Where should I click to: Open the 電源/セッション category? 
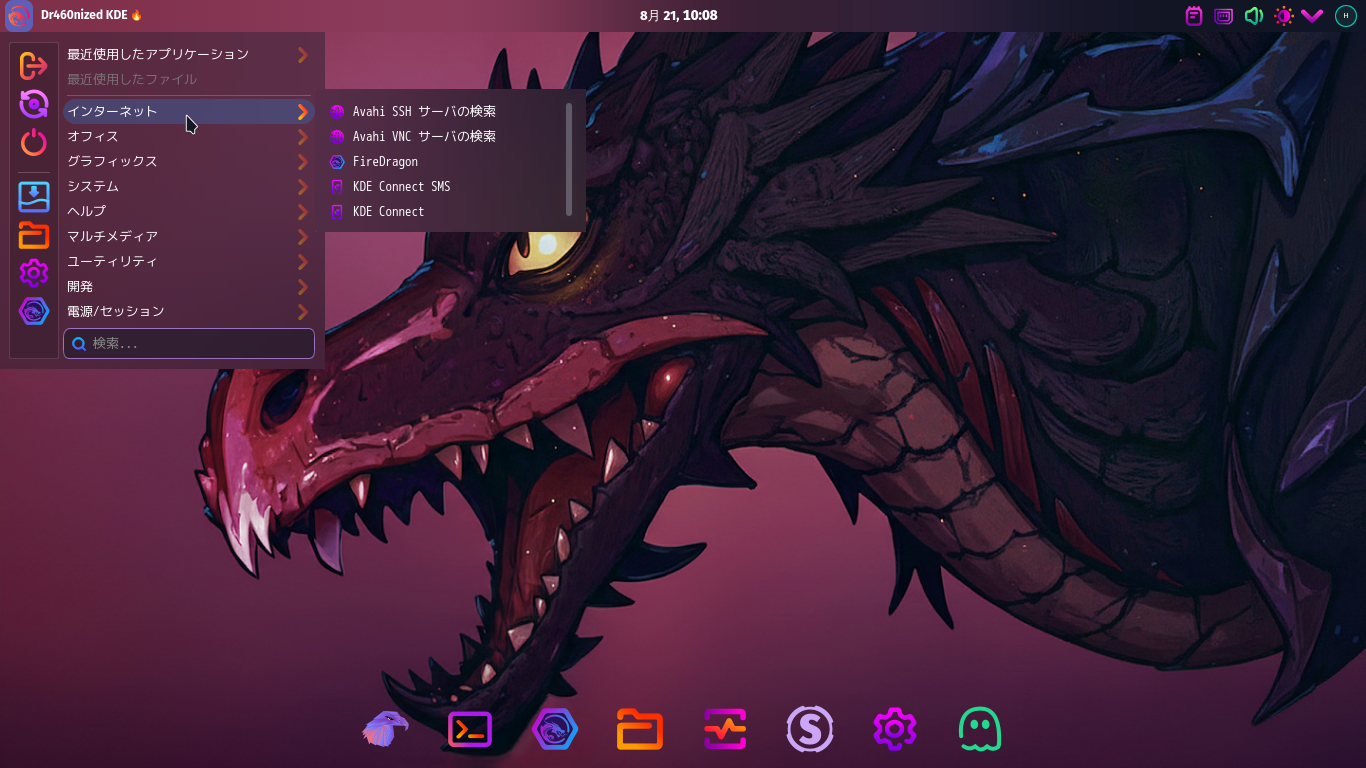coord(189,311)
